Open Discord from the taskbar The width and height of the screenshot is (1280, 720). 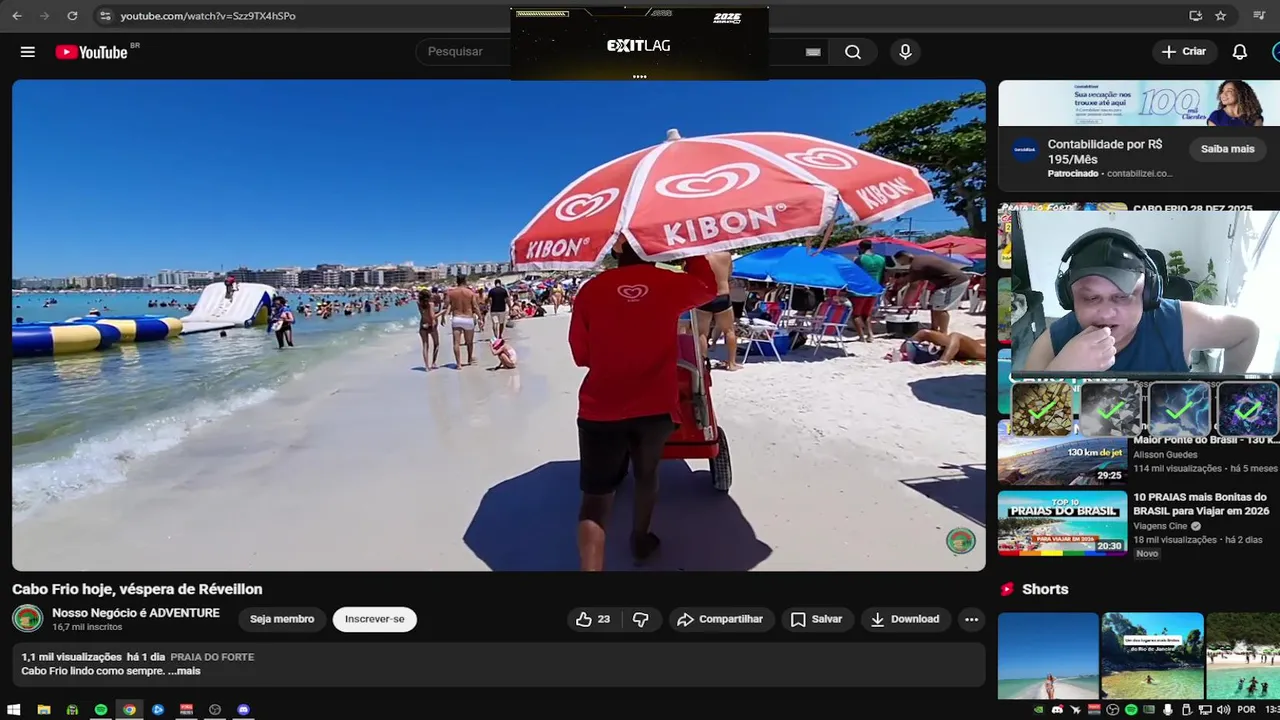243,710
